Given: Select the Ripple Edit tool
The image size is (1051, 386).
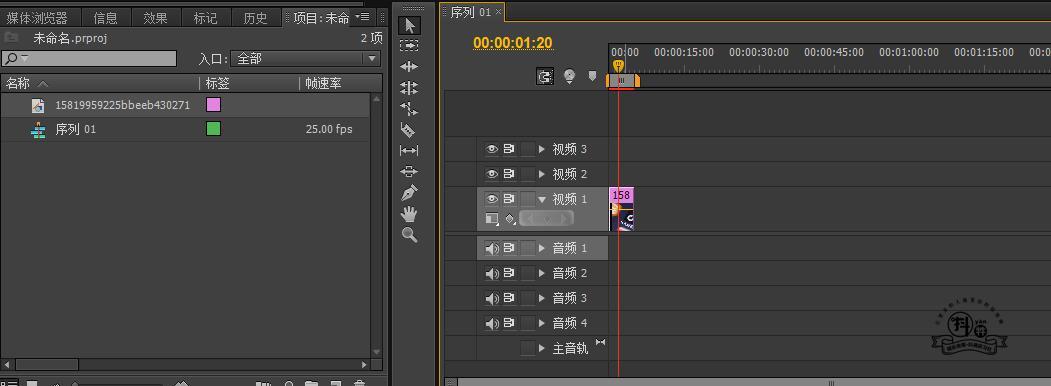Looking at the screenshot, I should tap(409, 66).
